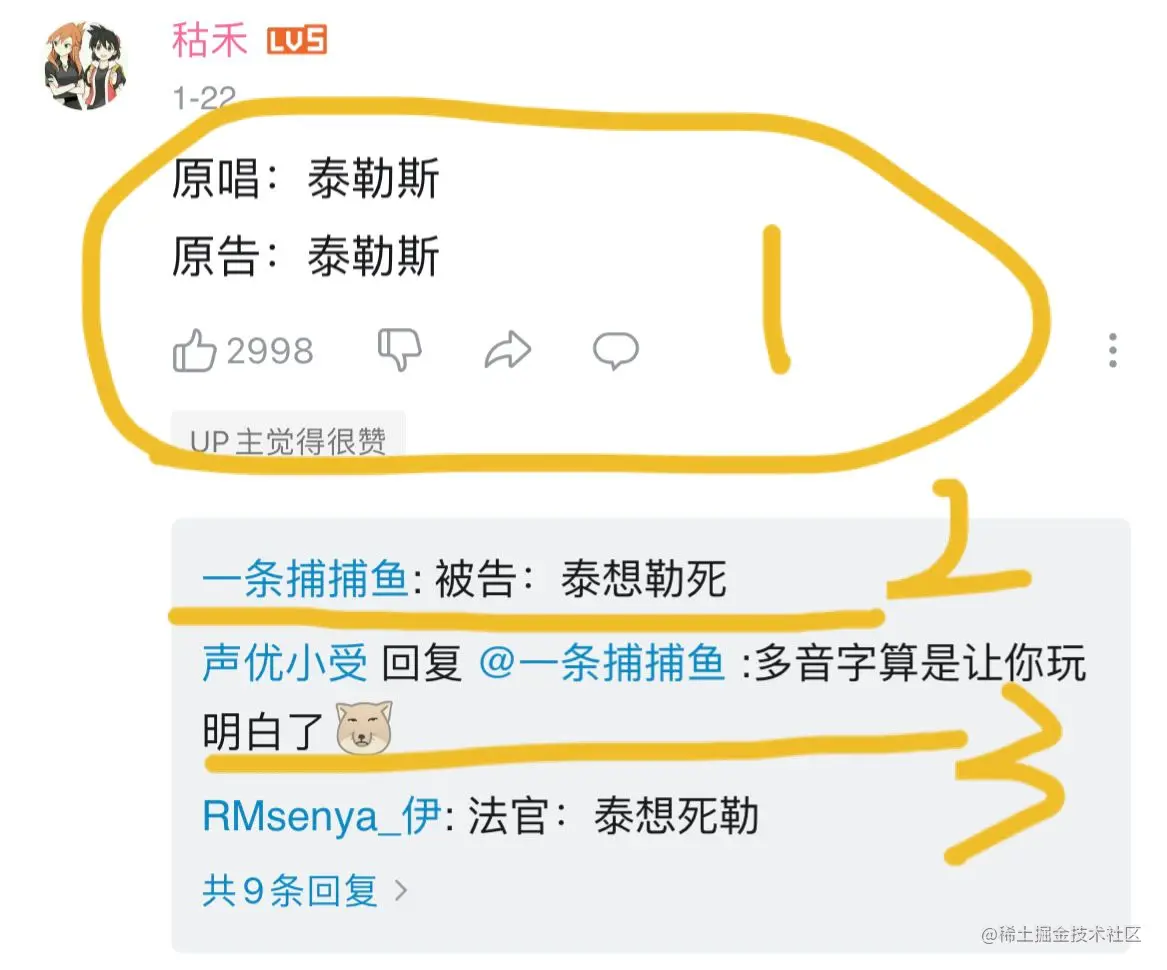Open 枯禾's profile avatar
Image resolution: width=1167 pixels, height=970 pixels.
[x=86, y=65]
